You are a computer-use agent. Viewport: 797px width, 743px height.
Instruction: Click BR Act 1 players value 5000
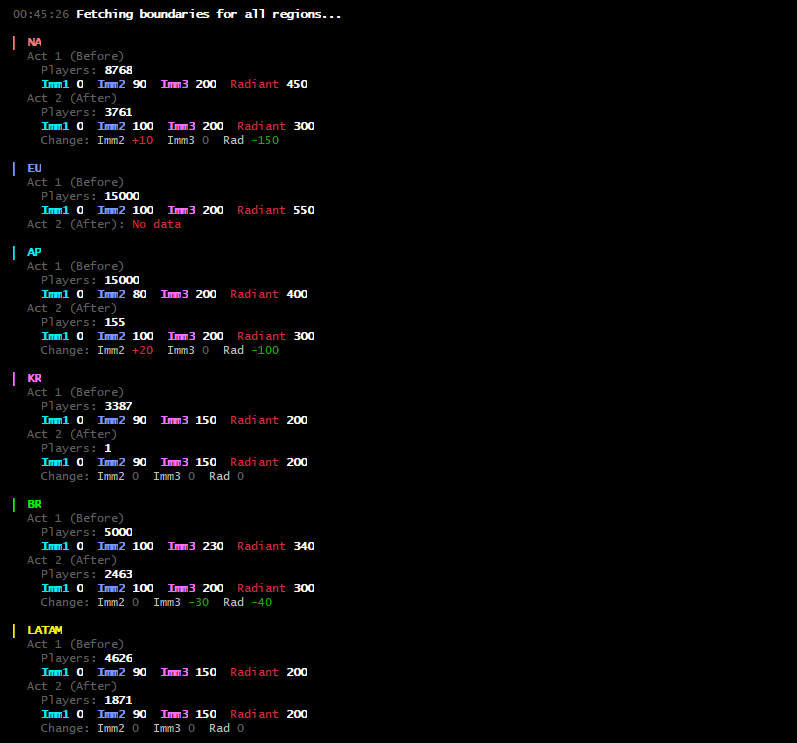pyautogui.click(x=118, y=532)
